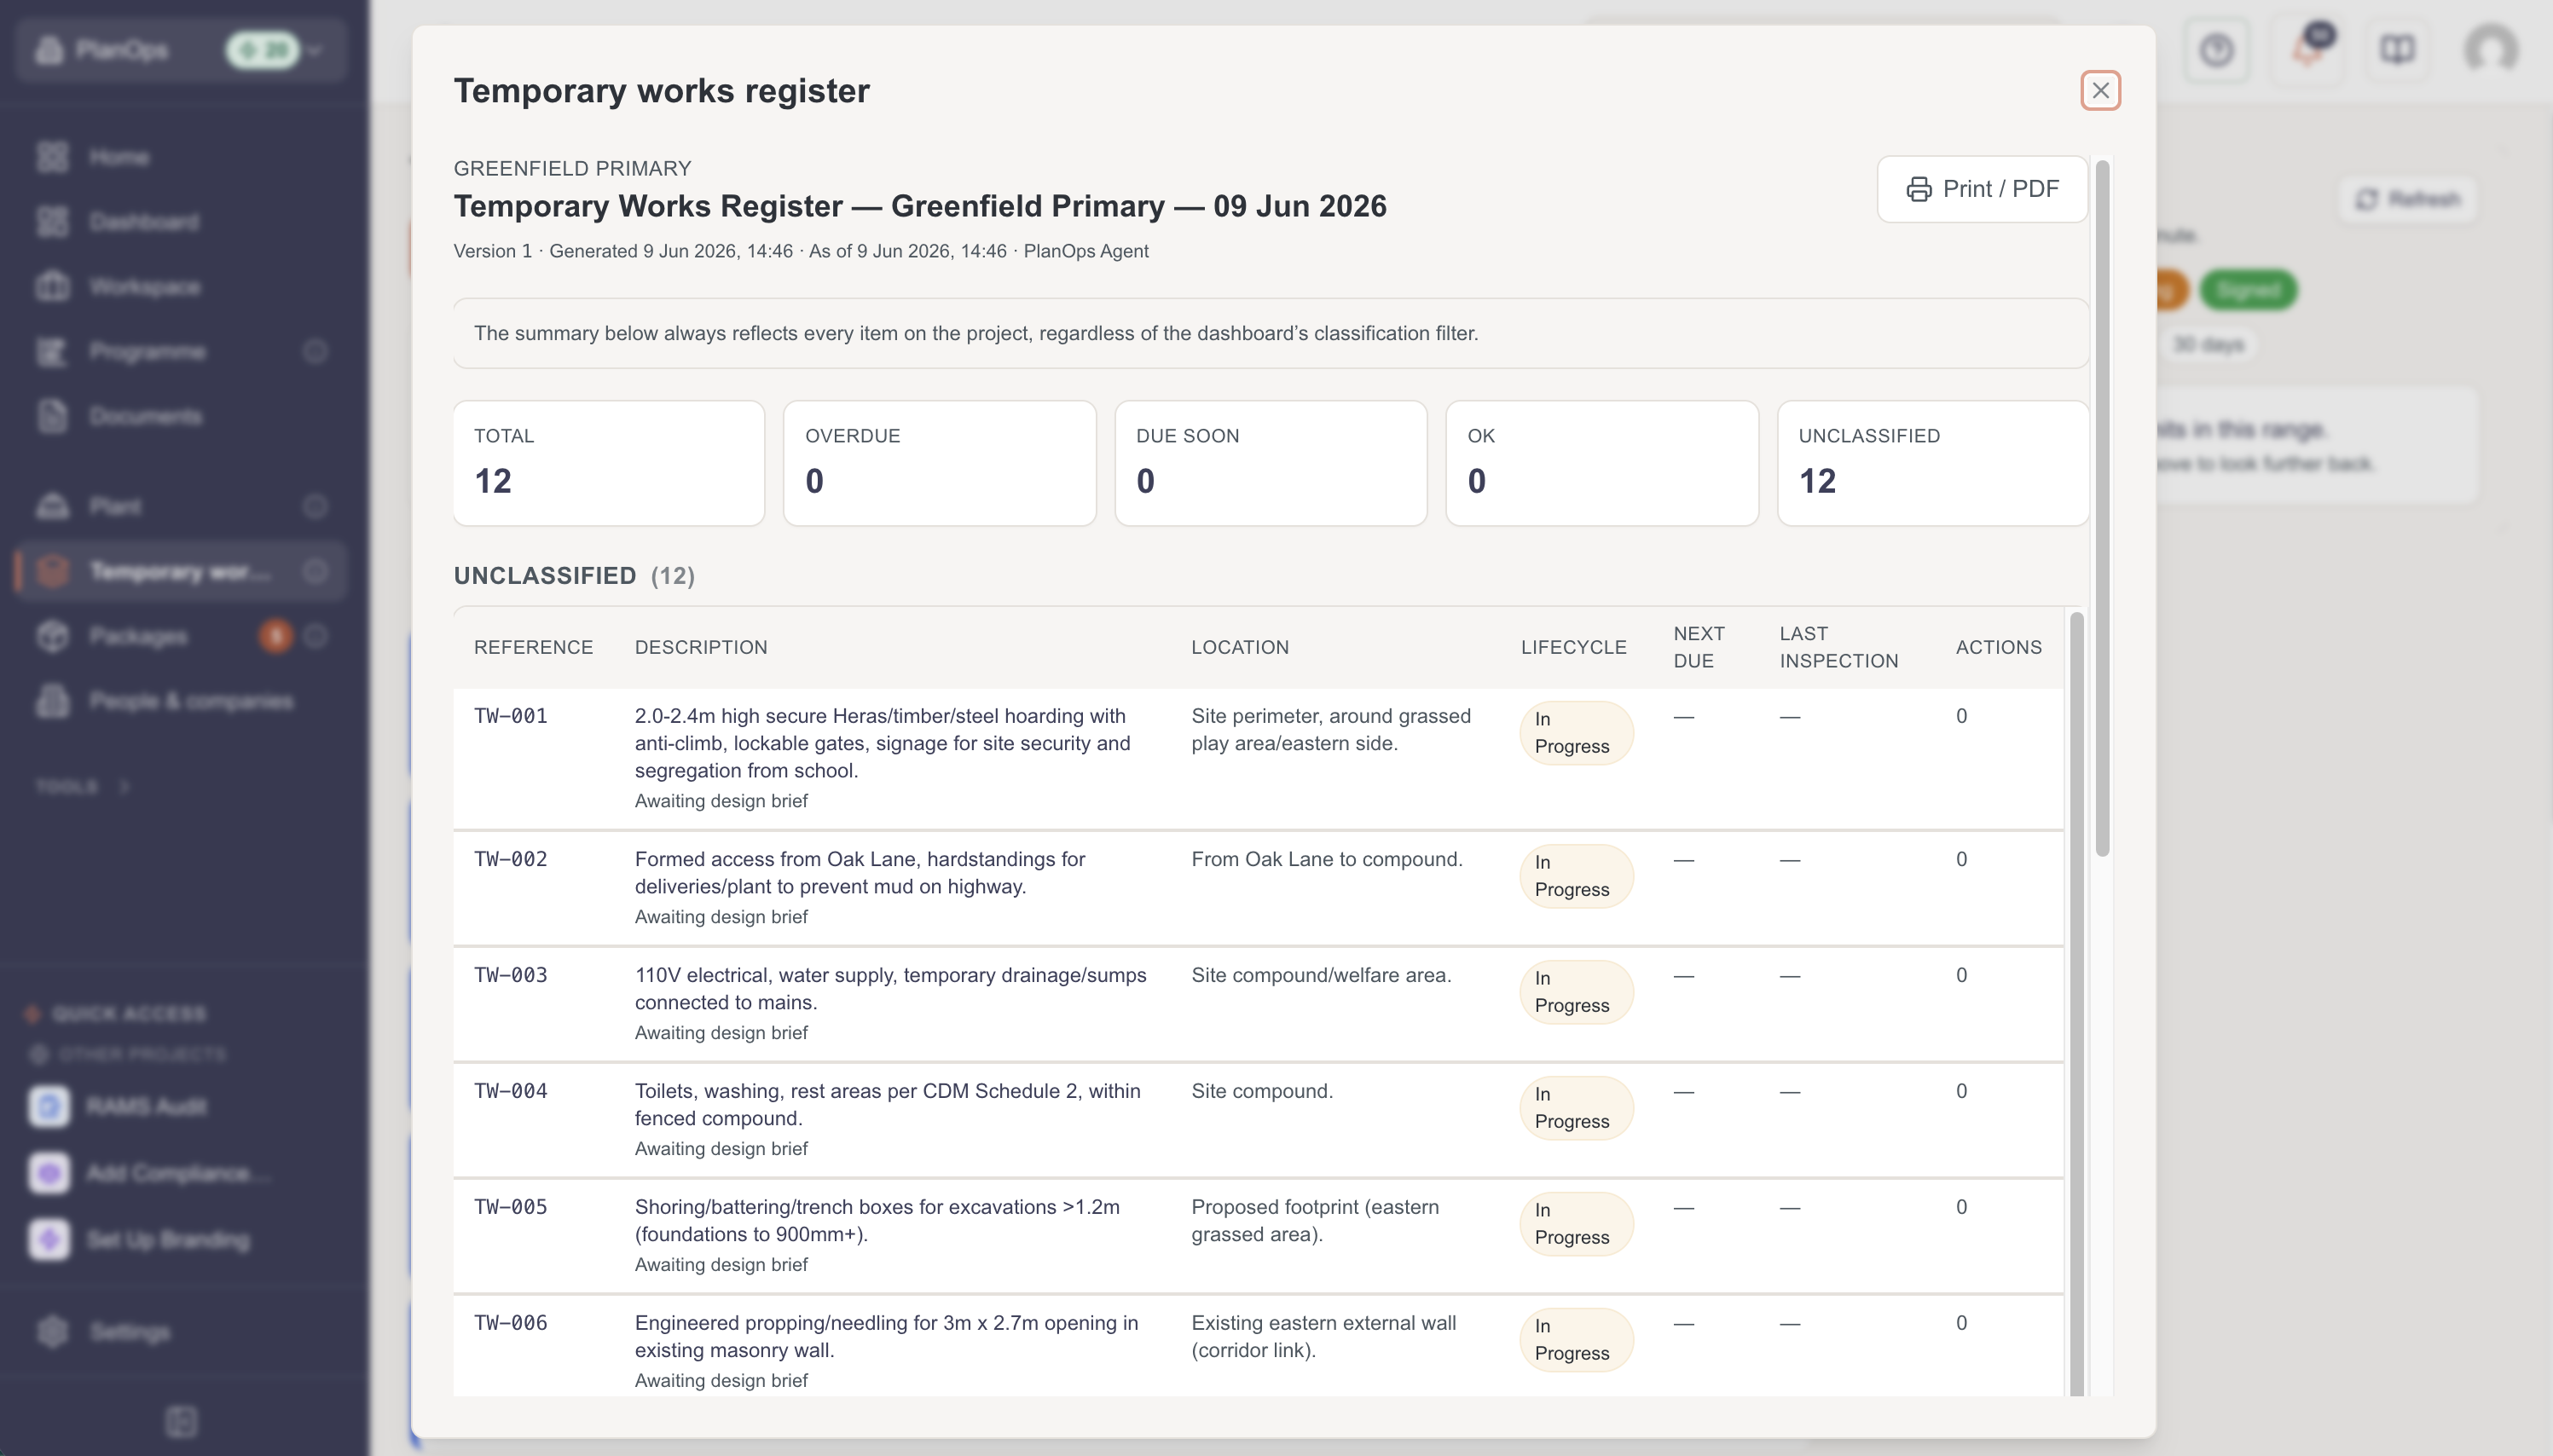Viewport: 2553px width, 1456px height.
Task: Click the round info icon beside Packages
Action: [x=315, y=636]
